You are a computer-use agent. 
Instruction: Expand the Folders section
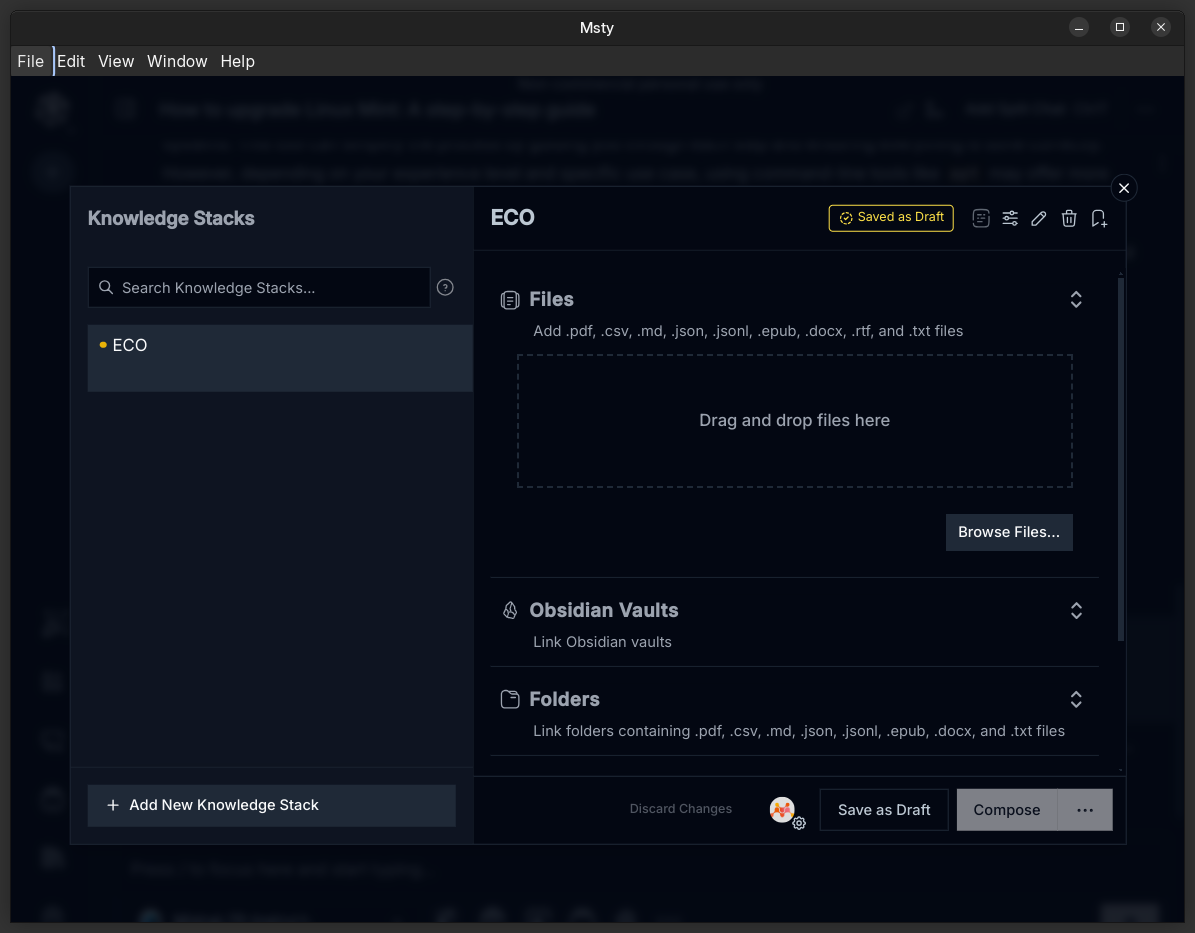[1076, 699]
